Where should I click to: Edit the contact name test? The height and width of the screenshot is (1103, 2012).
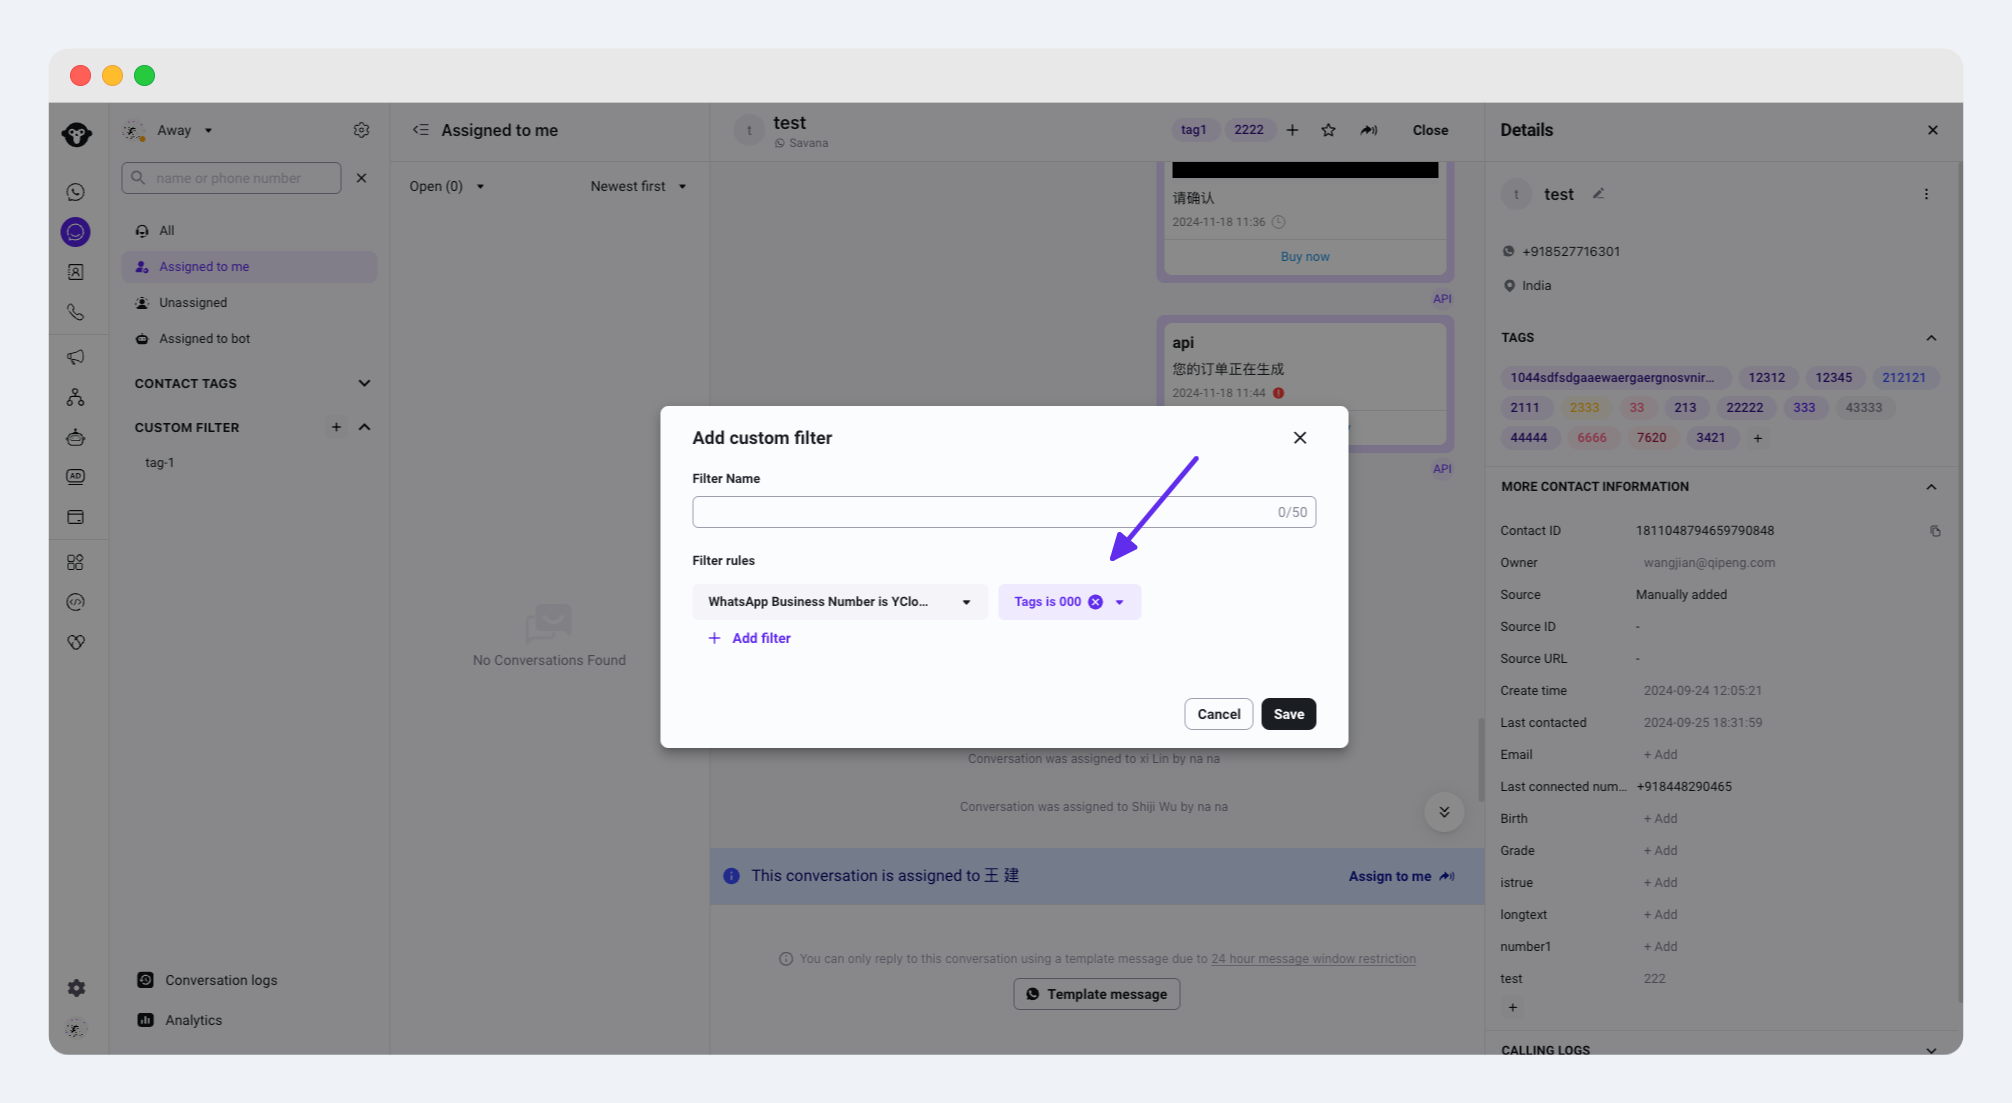1598,194
